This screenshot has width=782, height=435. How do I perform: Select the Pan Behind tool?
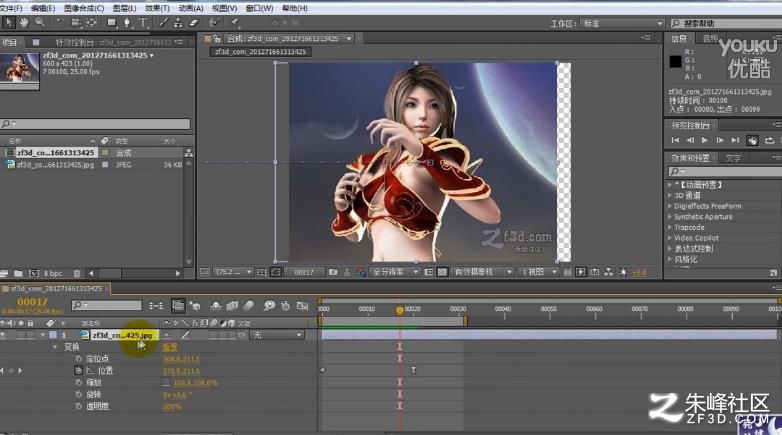point(92,22)
